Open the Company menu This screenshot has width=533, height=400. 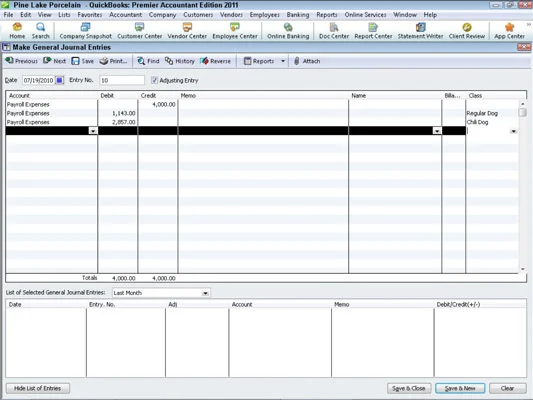tap(162, 15)
